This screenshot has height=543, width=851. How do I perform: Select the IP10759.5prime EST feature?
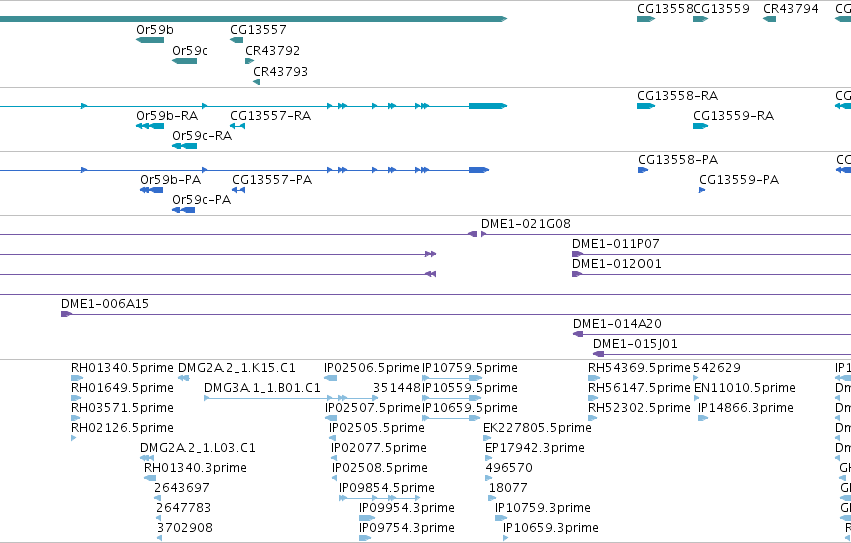tap(452, 378)
